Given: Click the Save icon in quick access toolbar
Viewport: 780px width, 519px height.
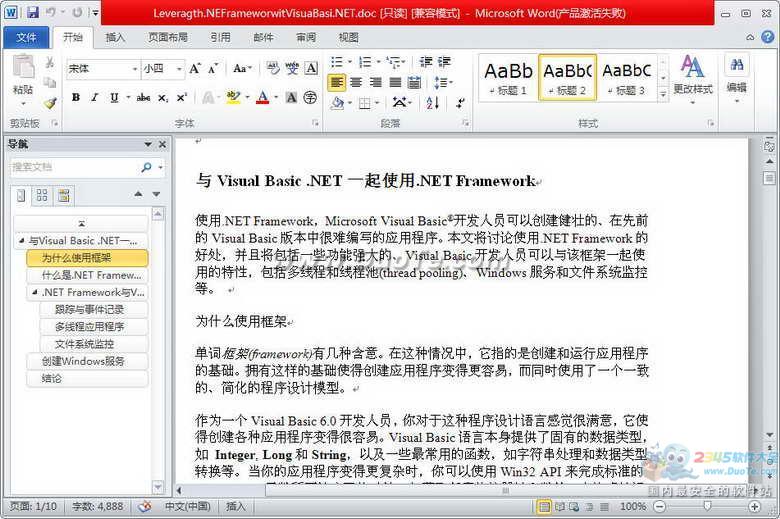Looking at the screenshot, I should coord(33,13).
